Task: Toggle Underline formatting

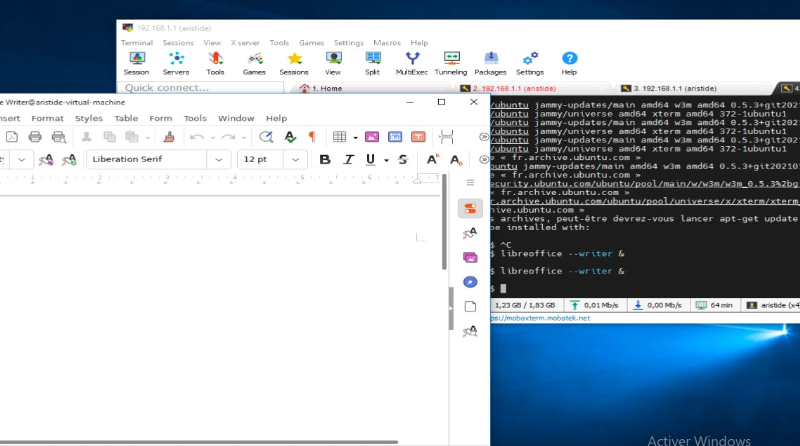Action: click(370, 160)
